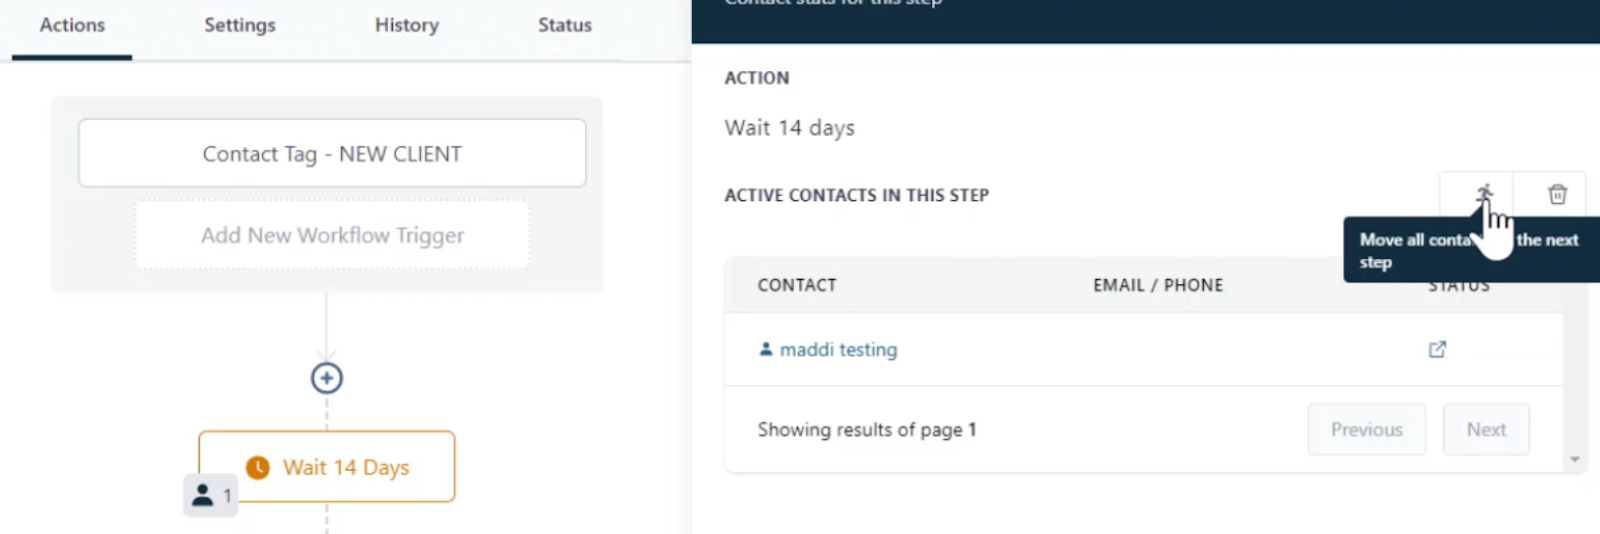The height and width of the screenshot is (534, 1600).
Task: Click the EMAIL / PHONE column header
Action: pyautogui.click(x=1158, y=285)
